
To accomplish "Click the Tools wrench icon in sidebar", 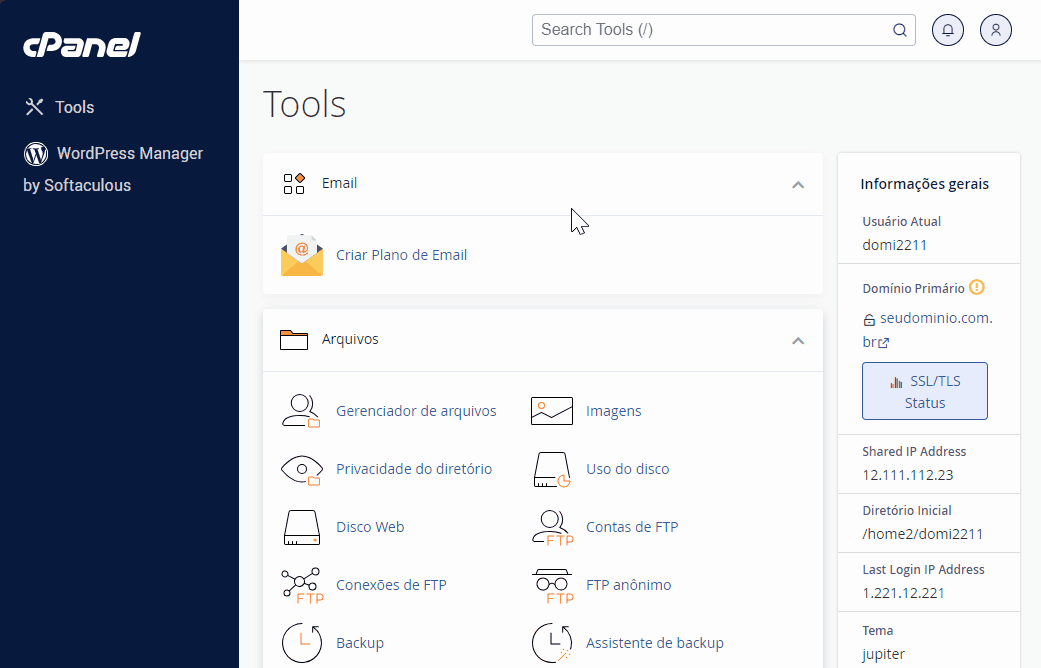I will pyautogui.click(x=35, y=107).
